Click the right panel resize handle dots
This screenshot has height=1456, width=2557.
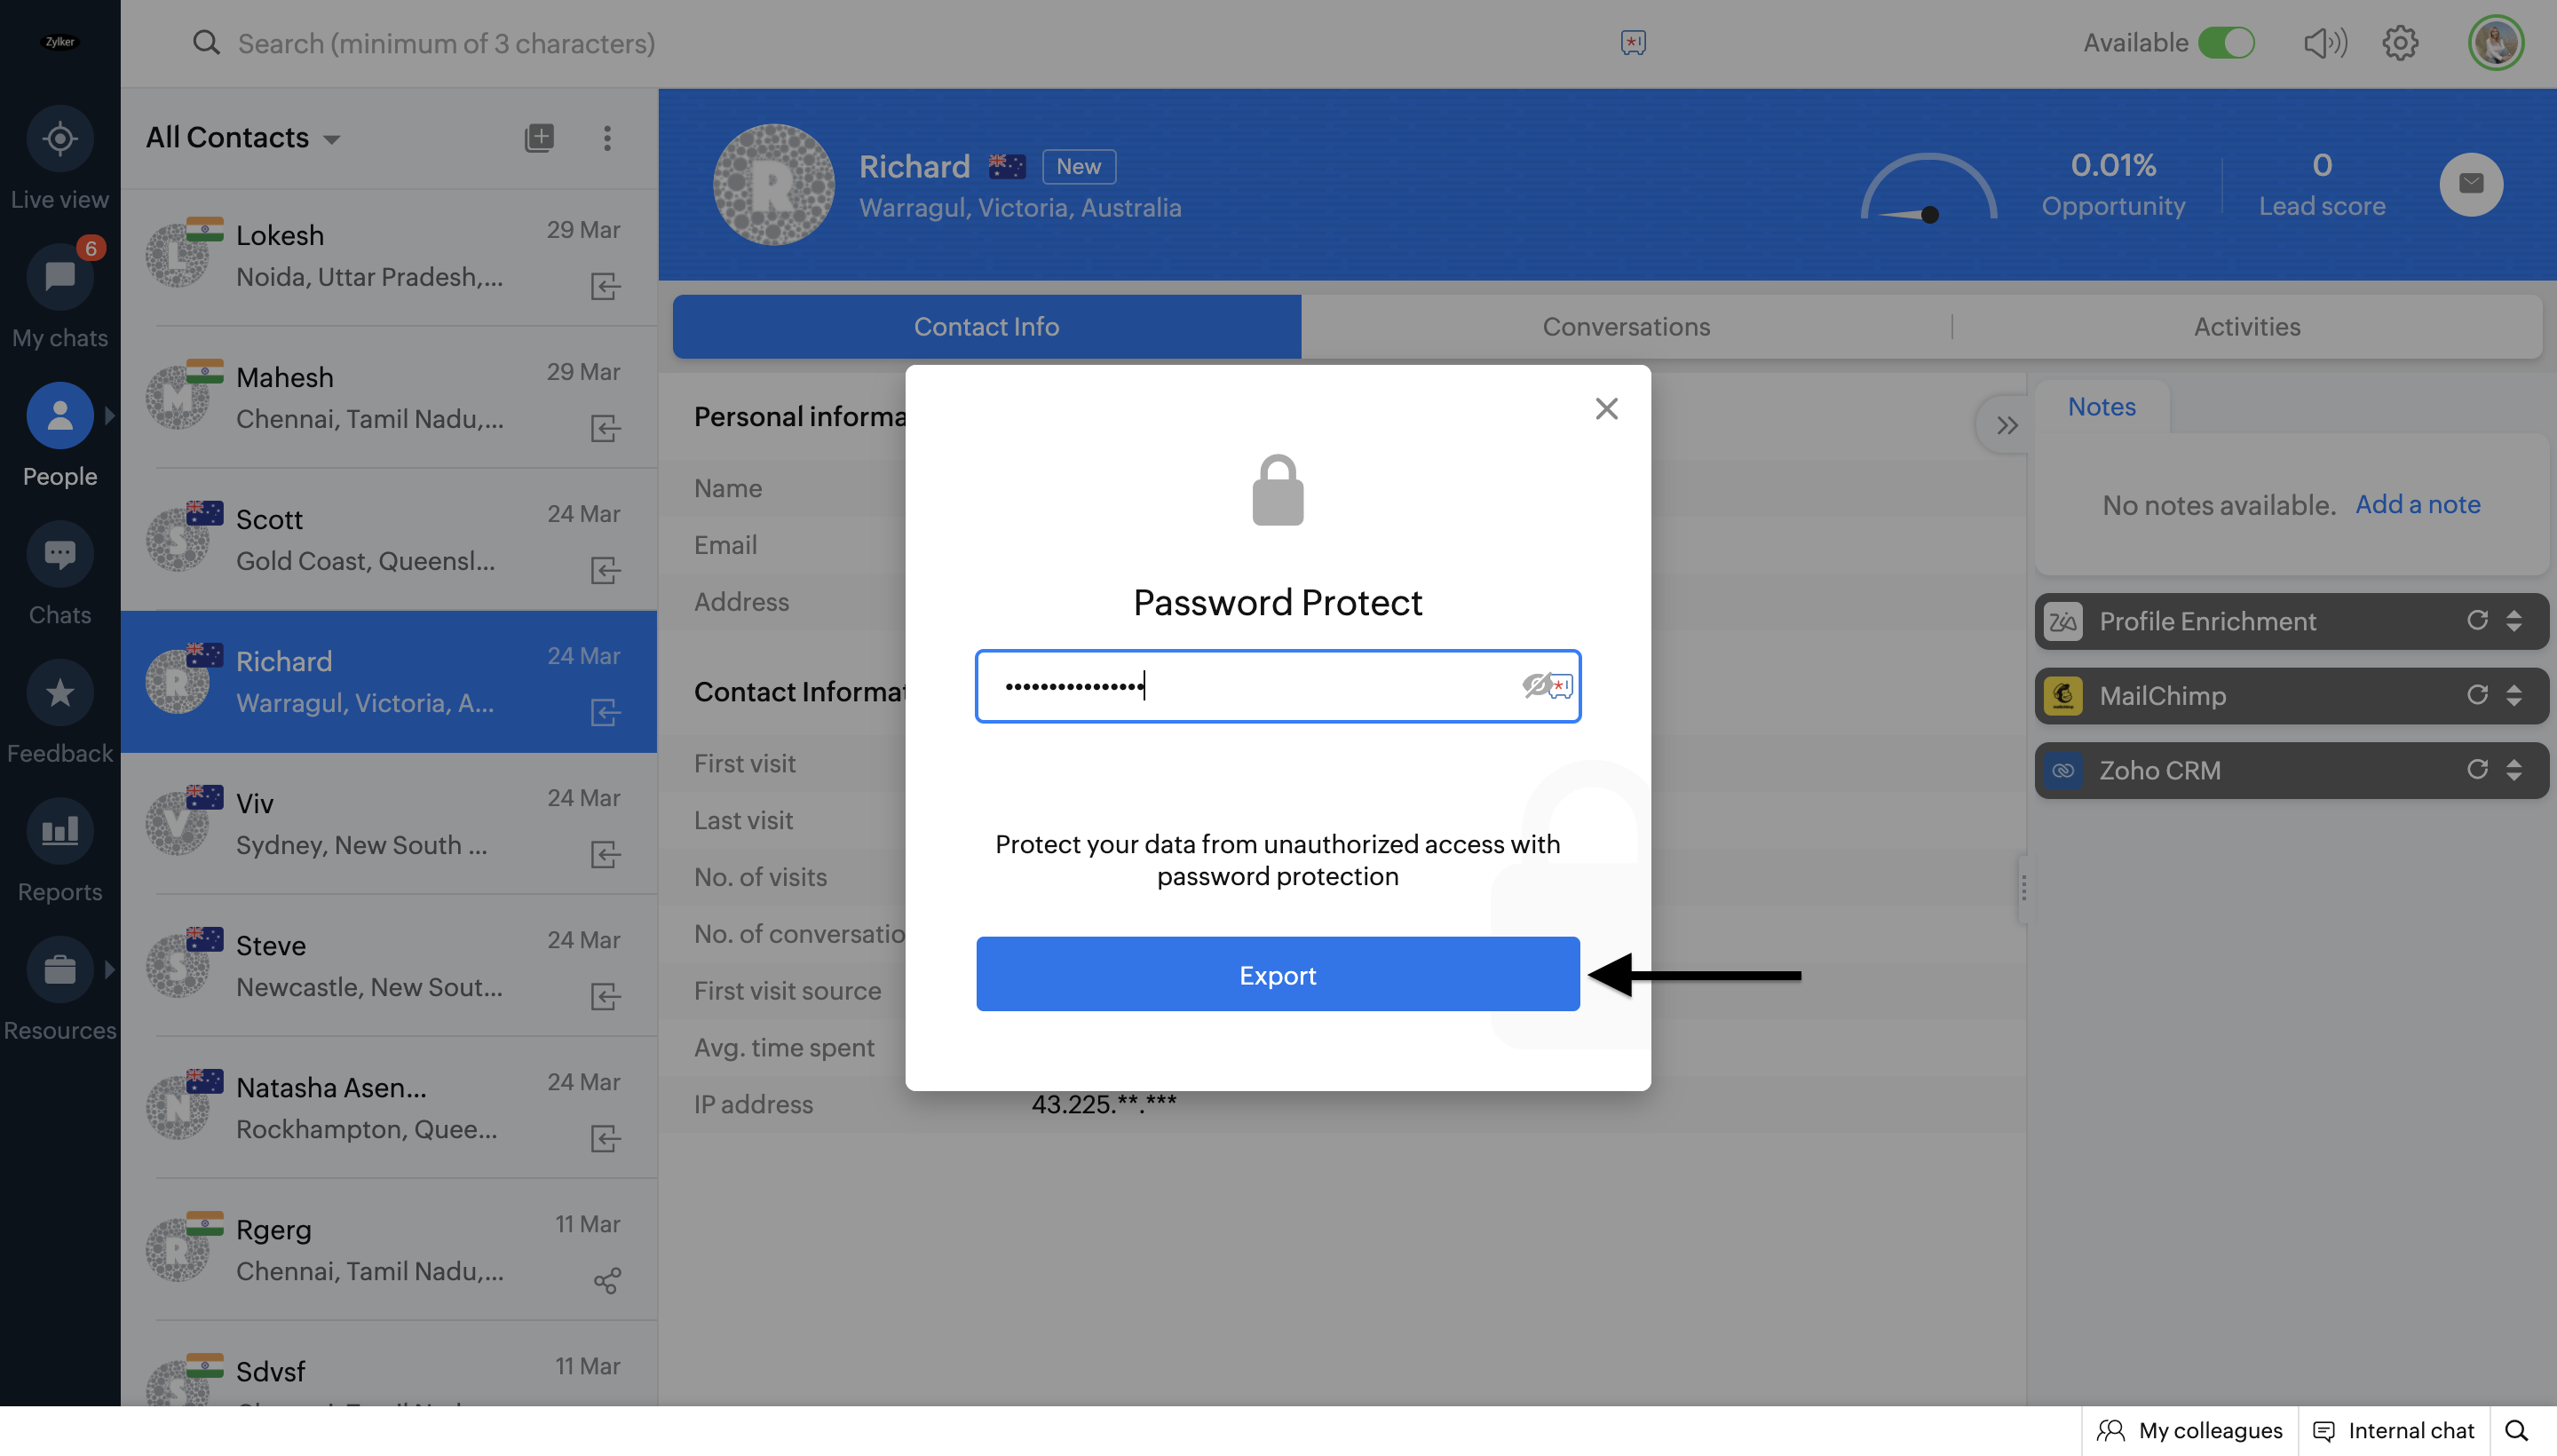tap(2023, 888)
